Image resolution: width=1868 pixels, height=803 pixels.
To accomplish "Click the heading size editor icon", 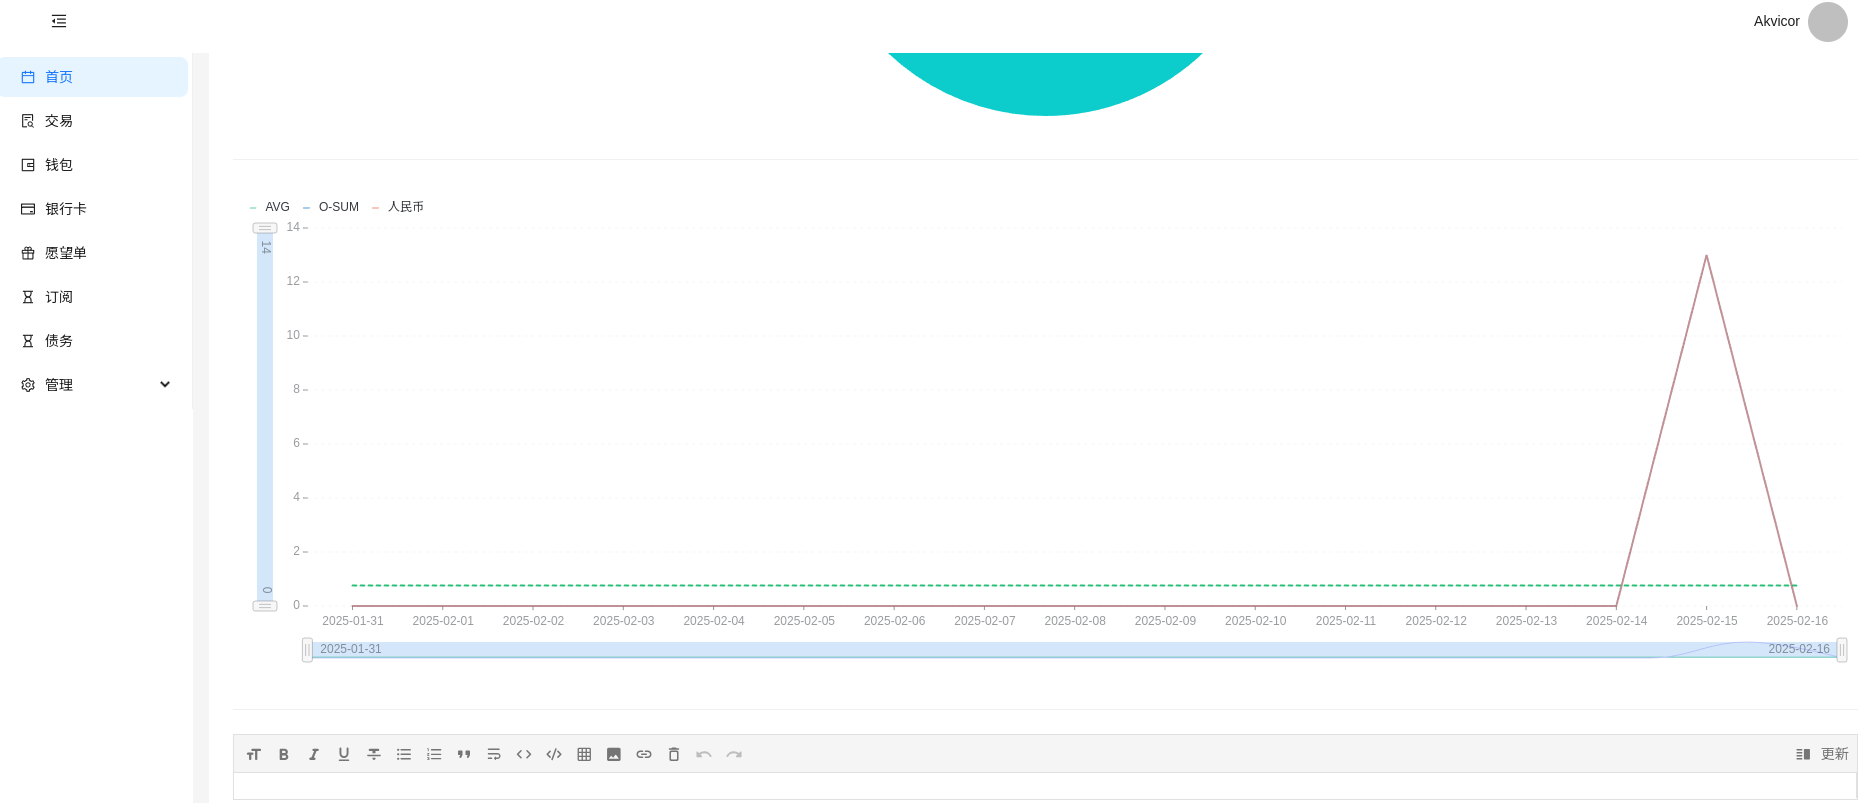I will pos(254,754).
